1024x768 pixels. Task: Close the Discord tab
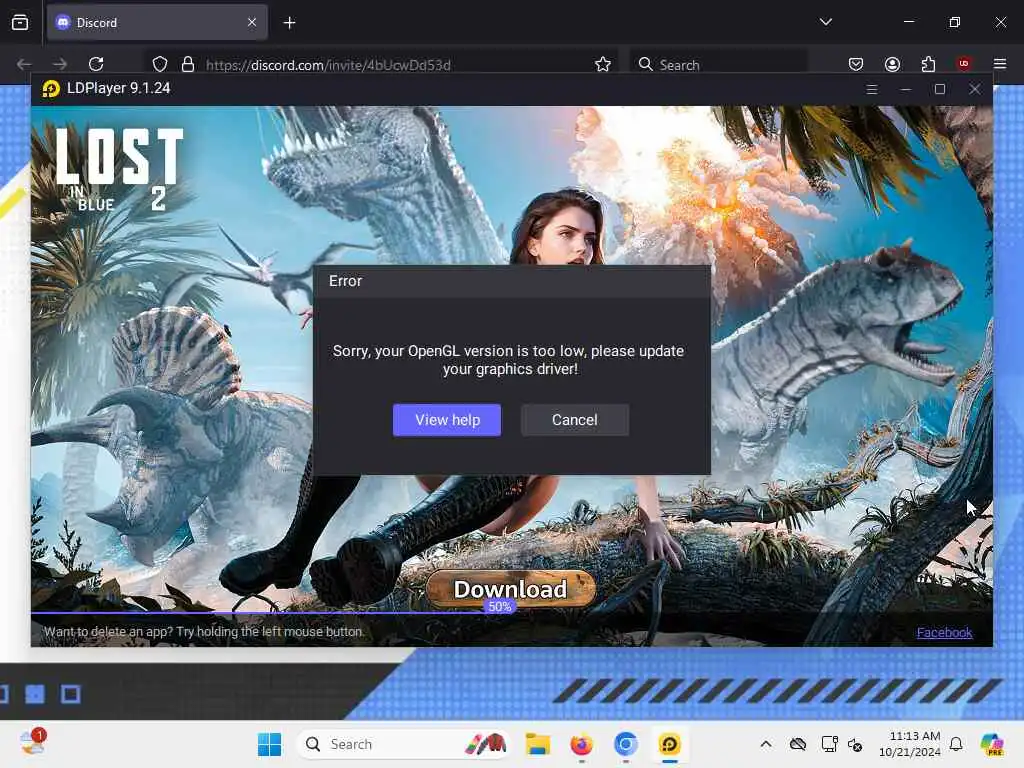click(252, 22)
